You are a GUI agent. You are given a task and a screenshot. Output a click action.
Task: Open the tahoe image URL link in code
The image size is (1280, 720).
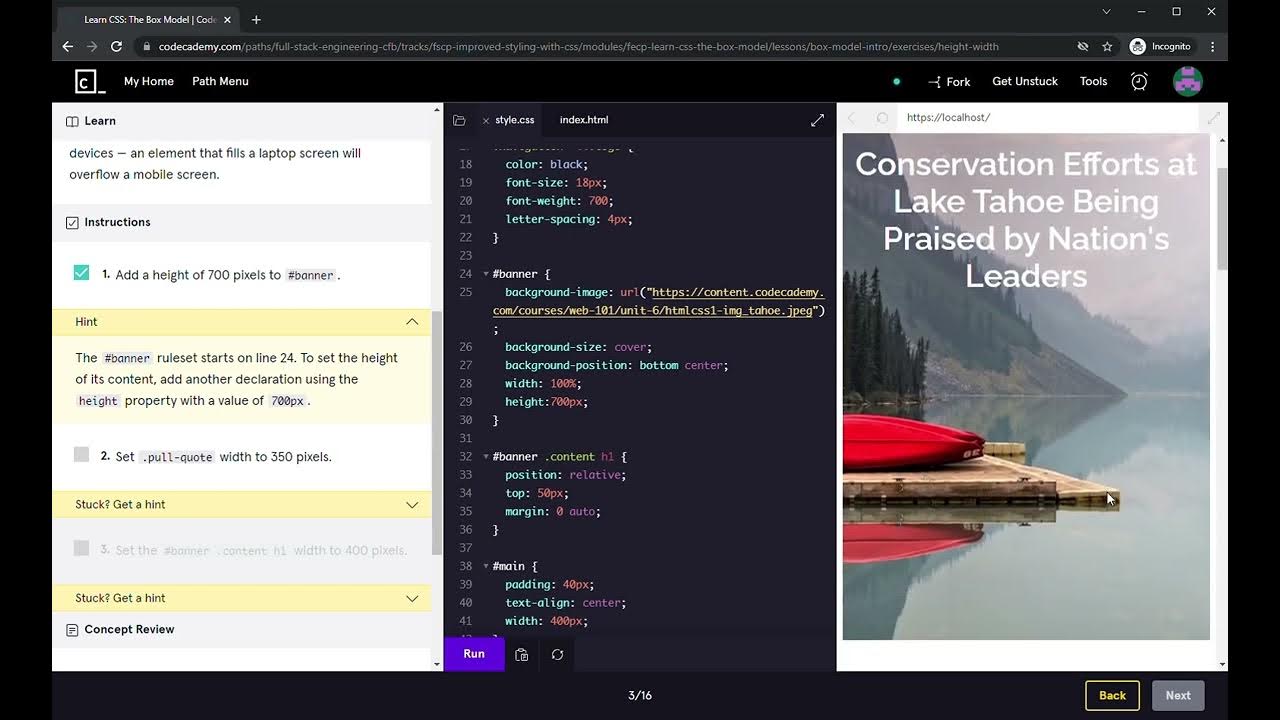[x=659, y=302]
